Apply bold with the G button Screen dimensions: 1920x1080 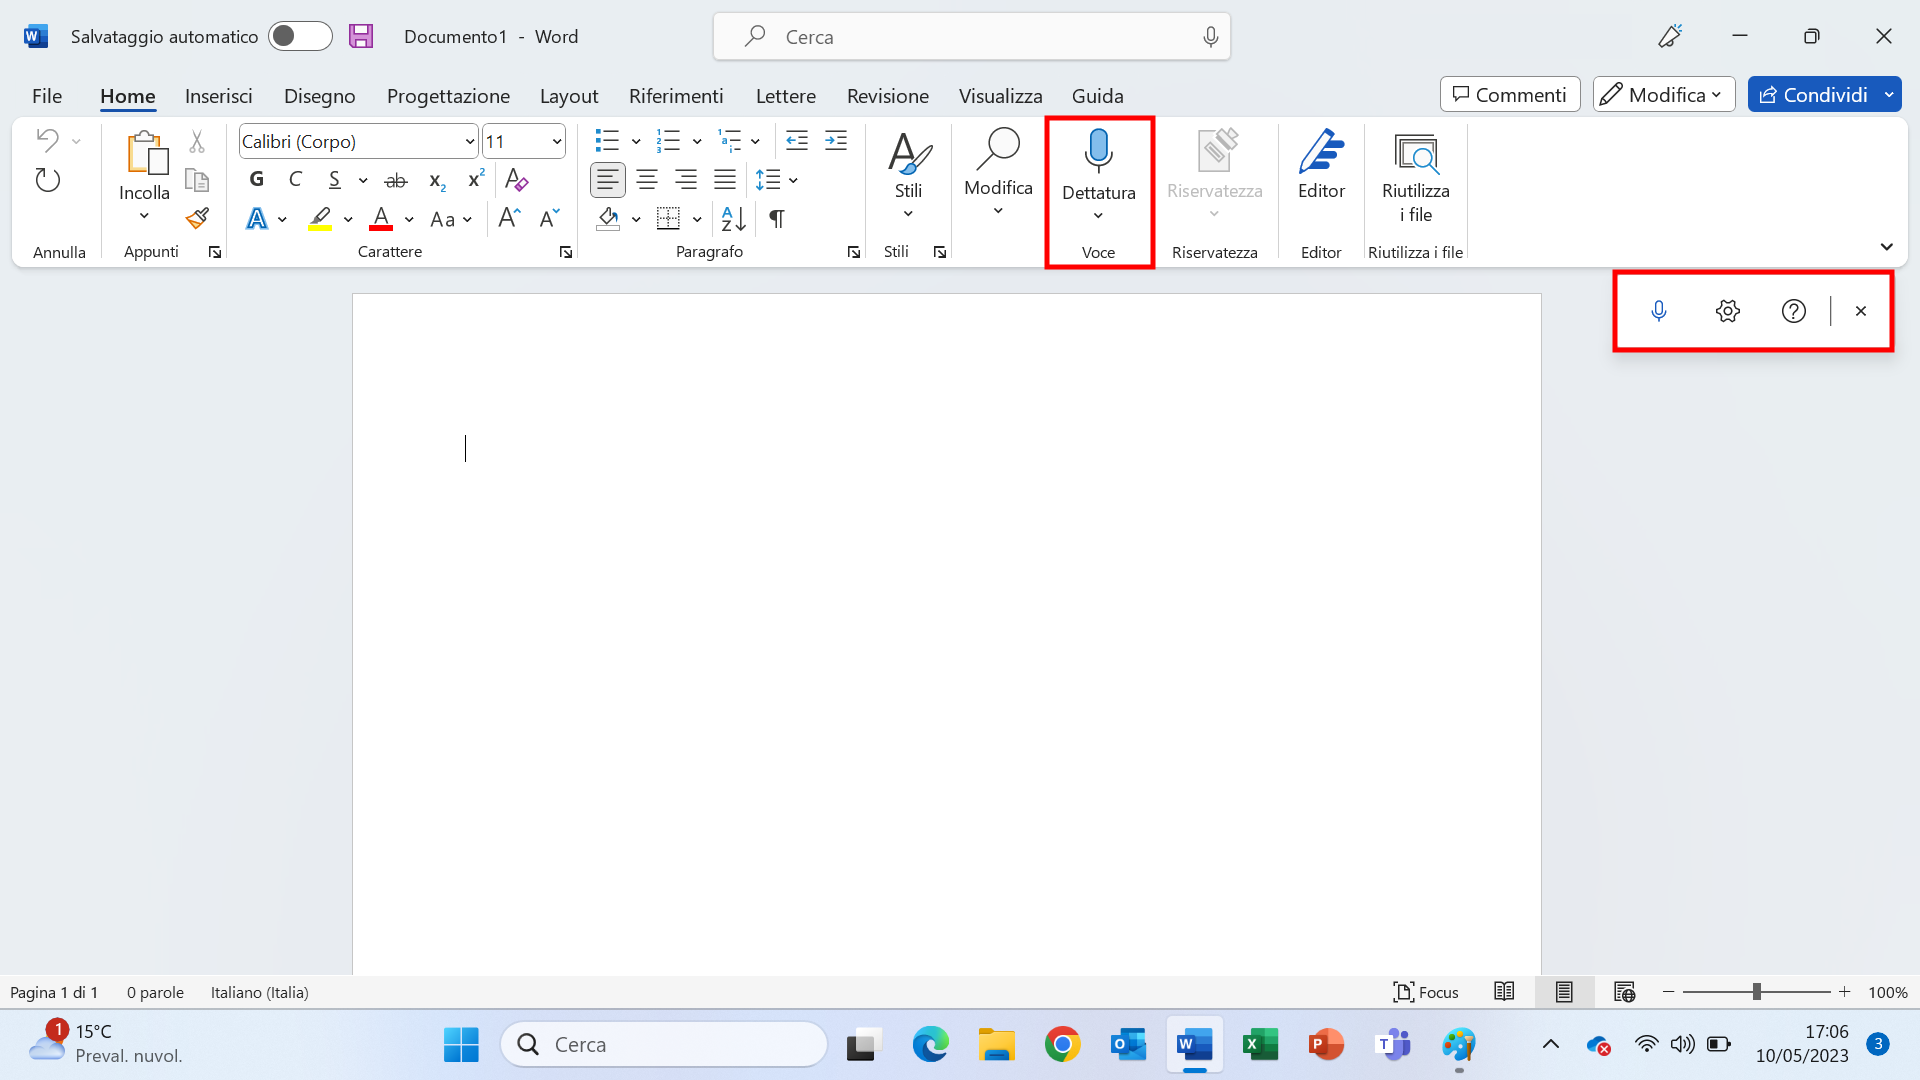[256, 180]
